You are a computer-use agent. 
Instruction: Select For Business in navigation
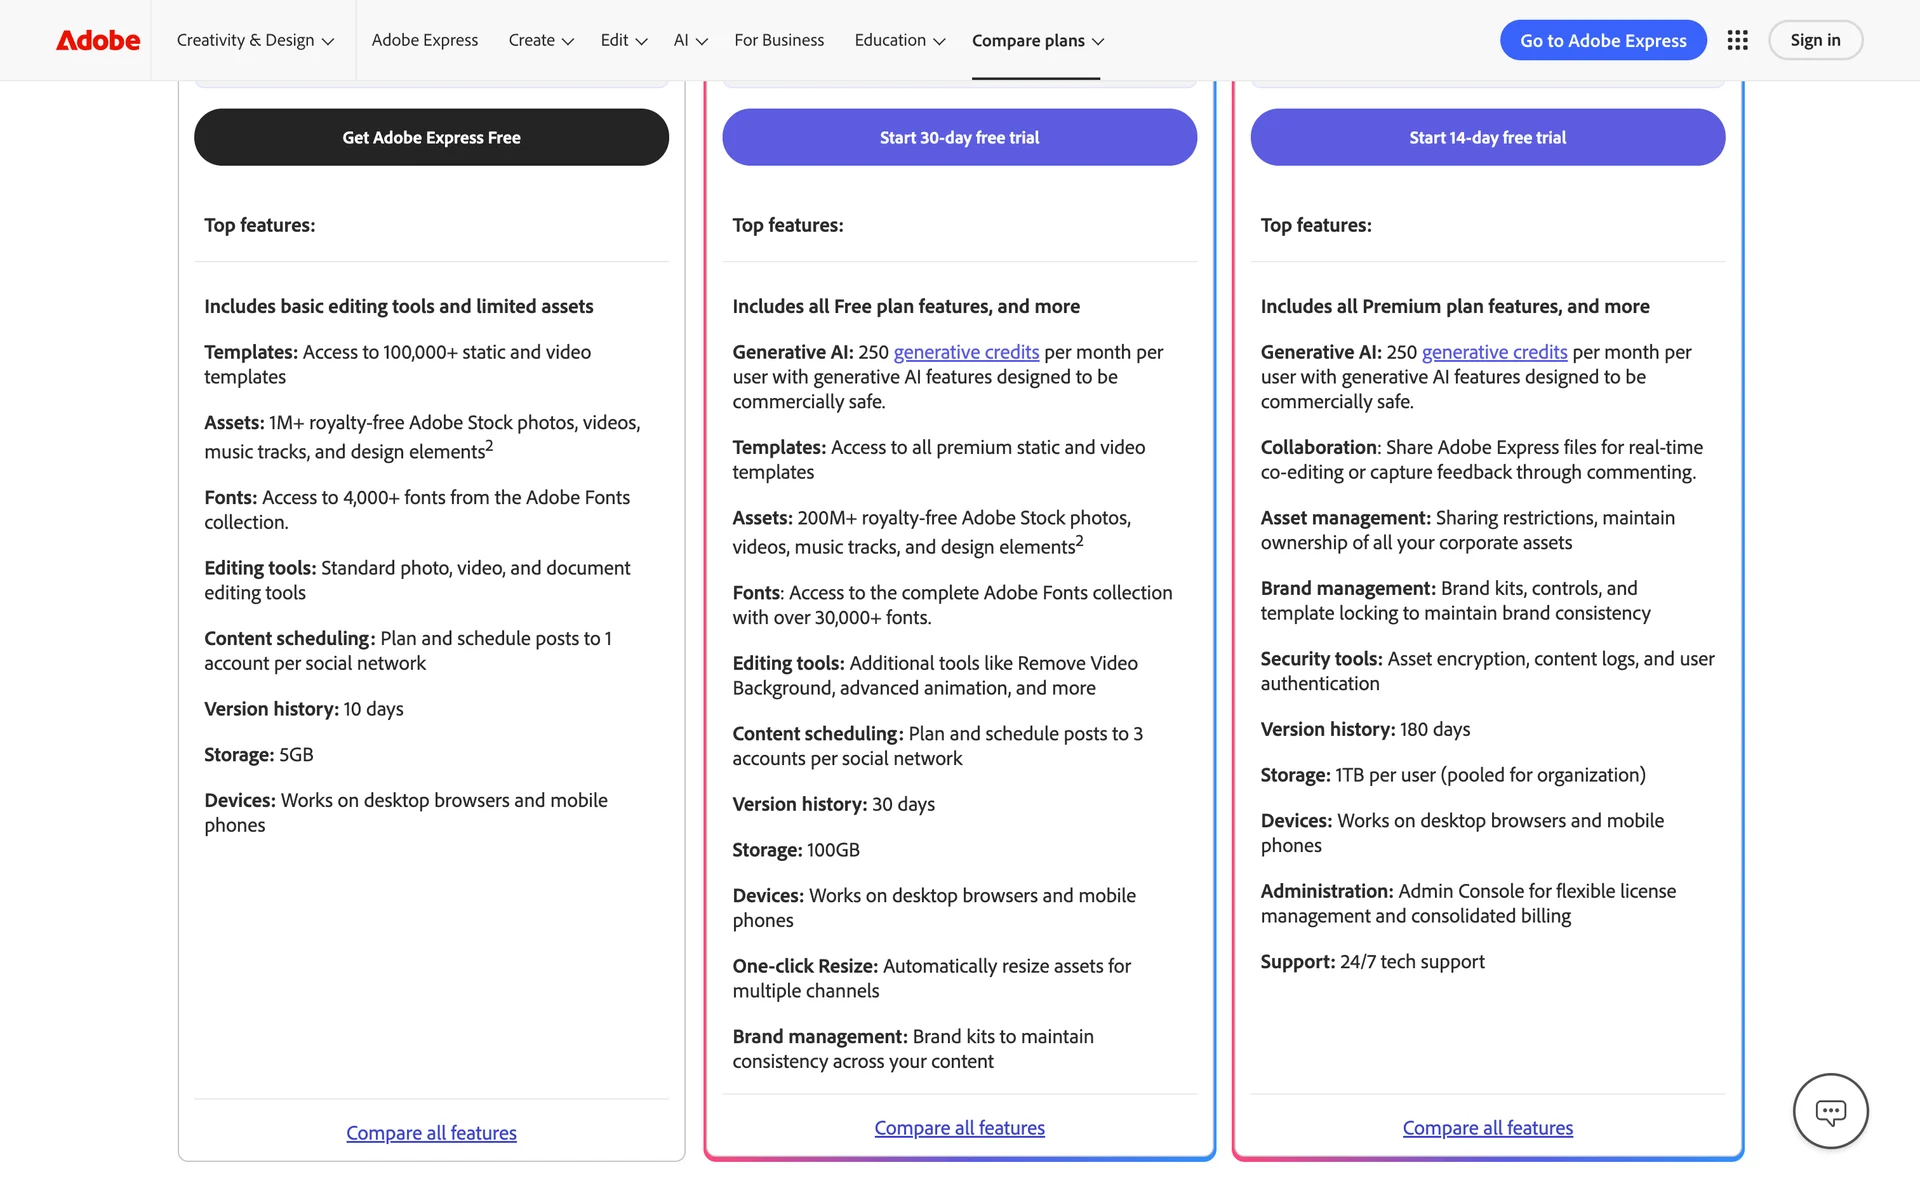point(779,40)
